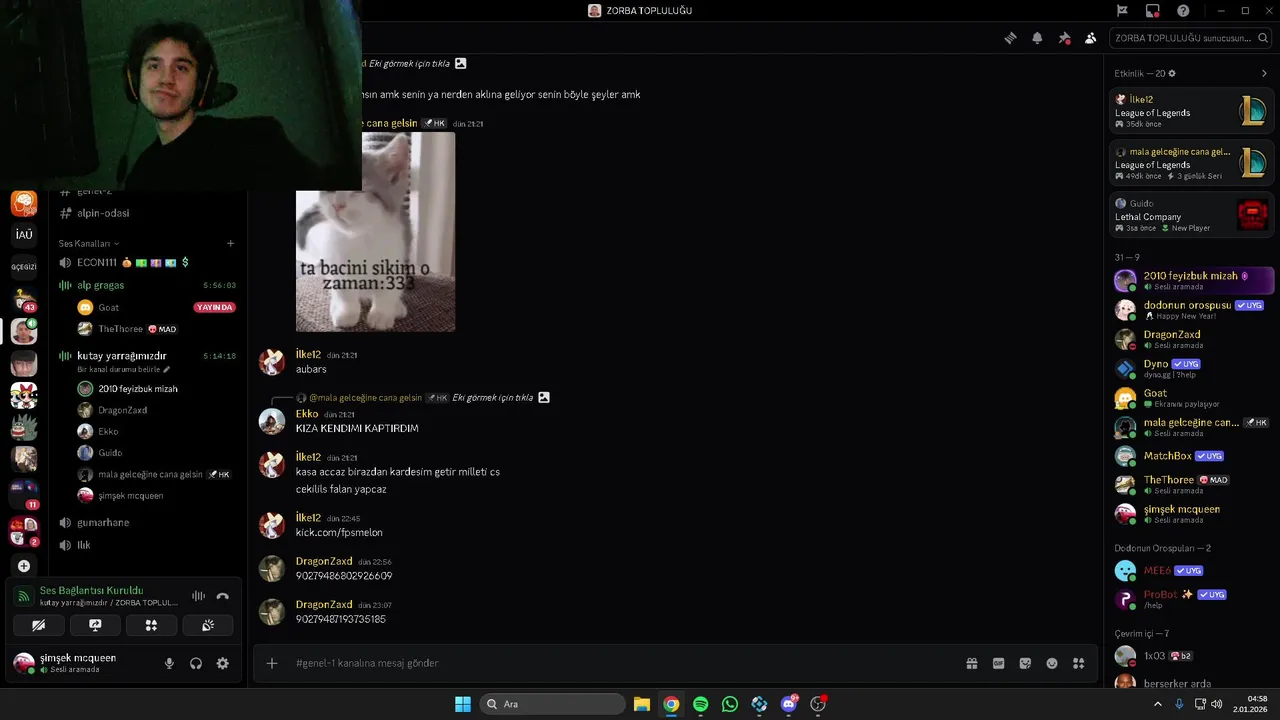Open the cat image attachment
Viewport: 1280px width, 720px height.
(375, 231)
